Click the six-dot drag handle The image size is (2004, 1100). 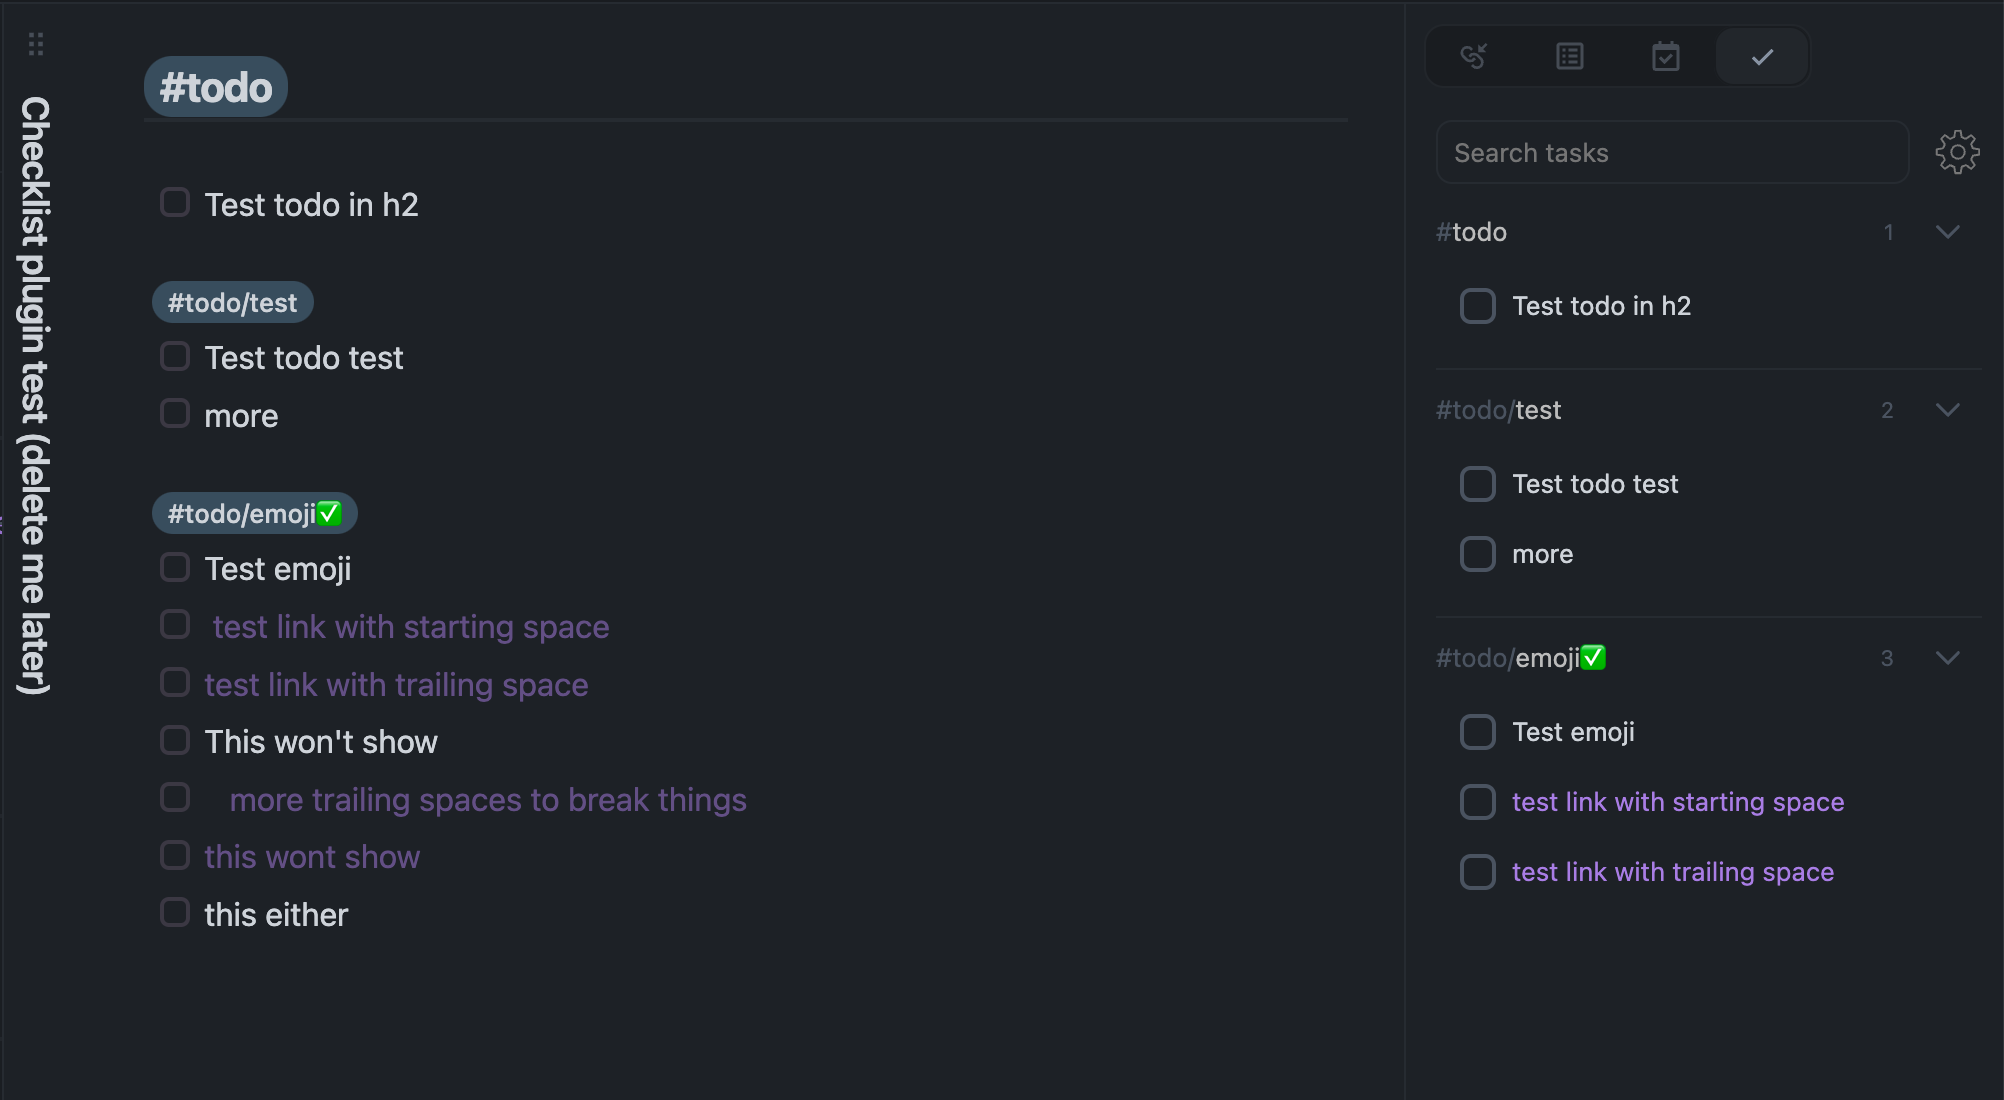pyautogui.click(x=36, y=44)
